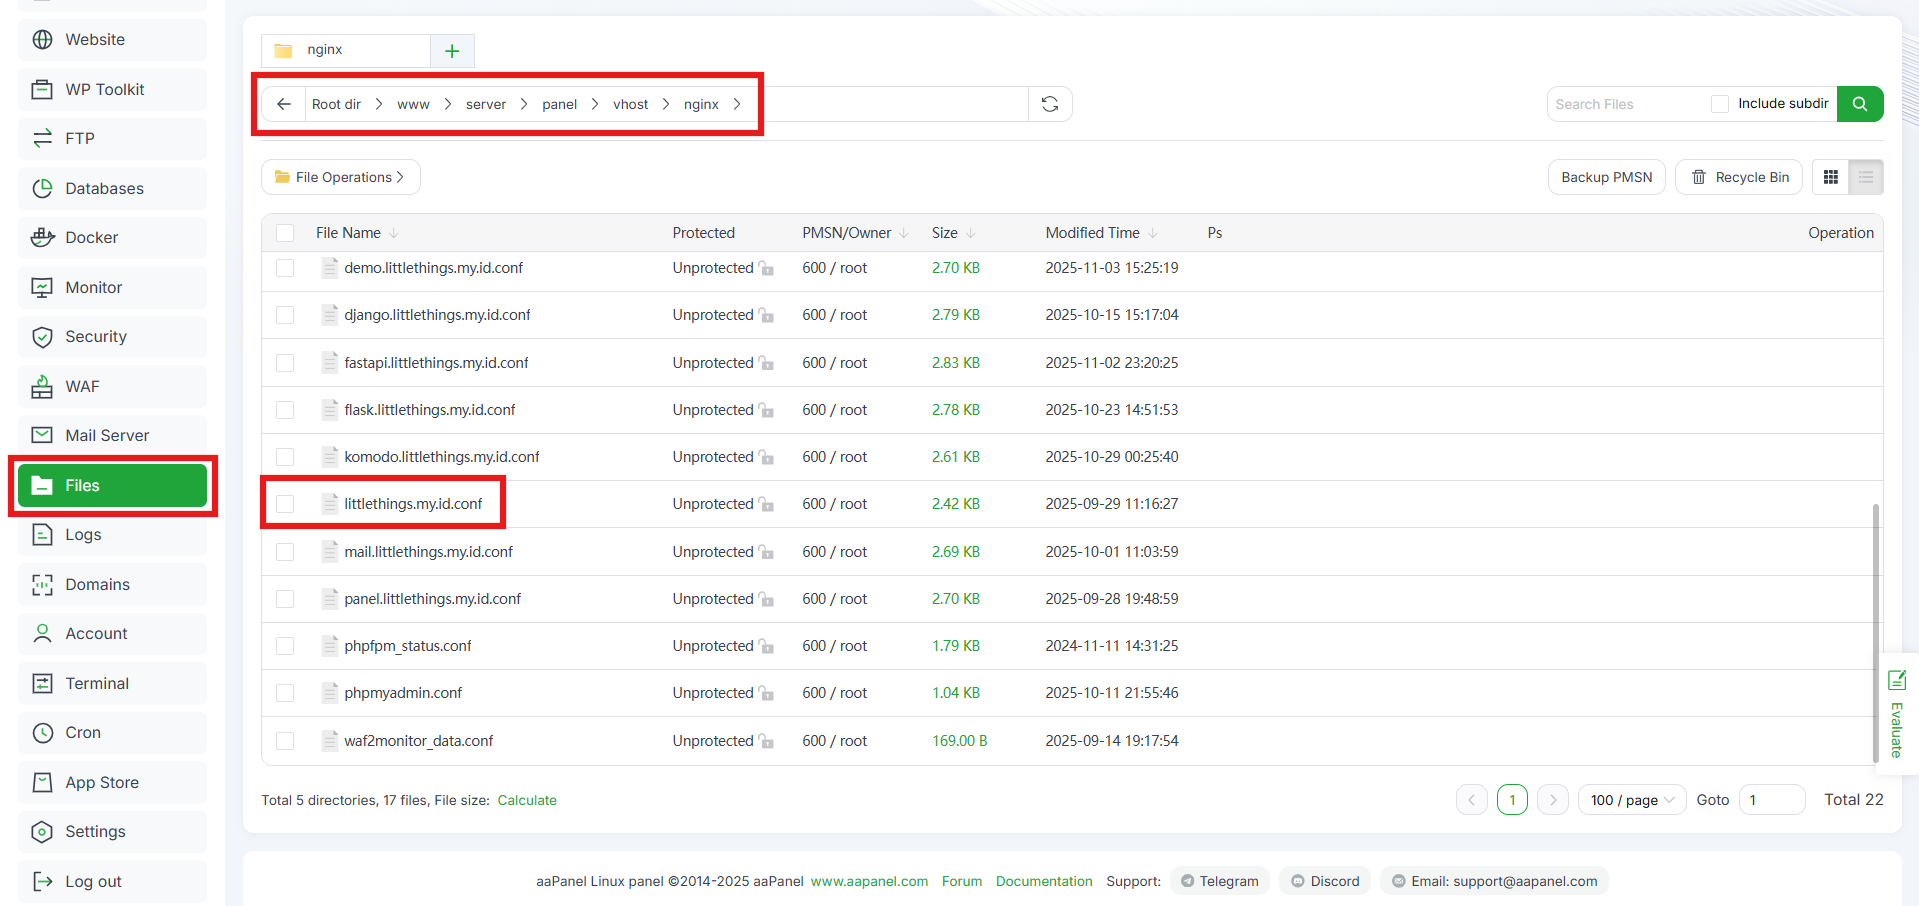Expand the File Operations menu
The height and width of the screenshot is (906, 1919).
click(341, 177)
